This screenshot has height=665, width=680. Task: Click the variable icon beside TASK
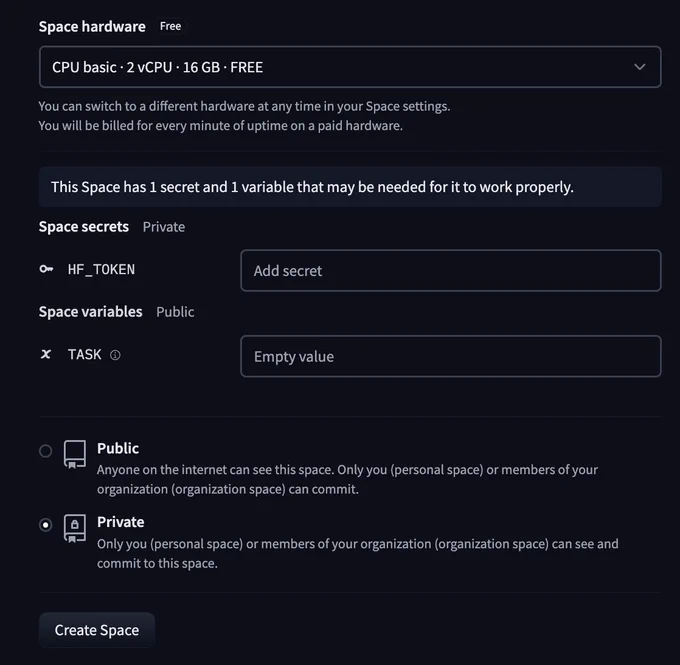click(46, 354)
